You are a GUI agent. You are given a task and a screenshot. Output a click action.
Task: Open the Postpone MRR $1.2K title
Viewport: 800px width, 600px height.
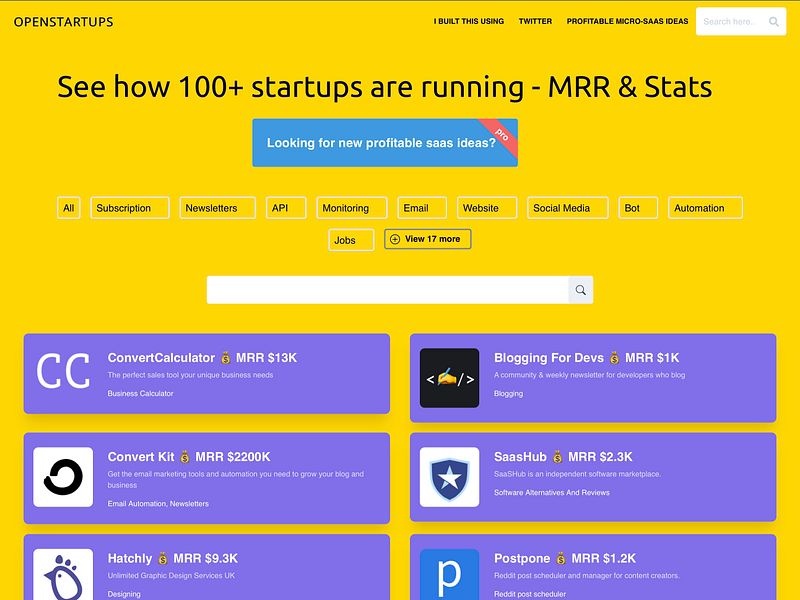pyautogui.click(x=565, y=559)
